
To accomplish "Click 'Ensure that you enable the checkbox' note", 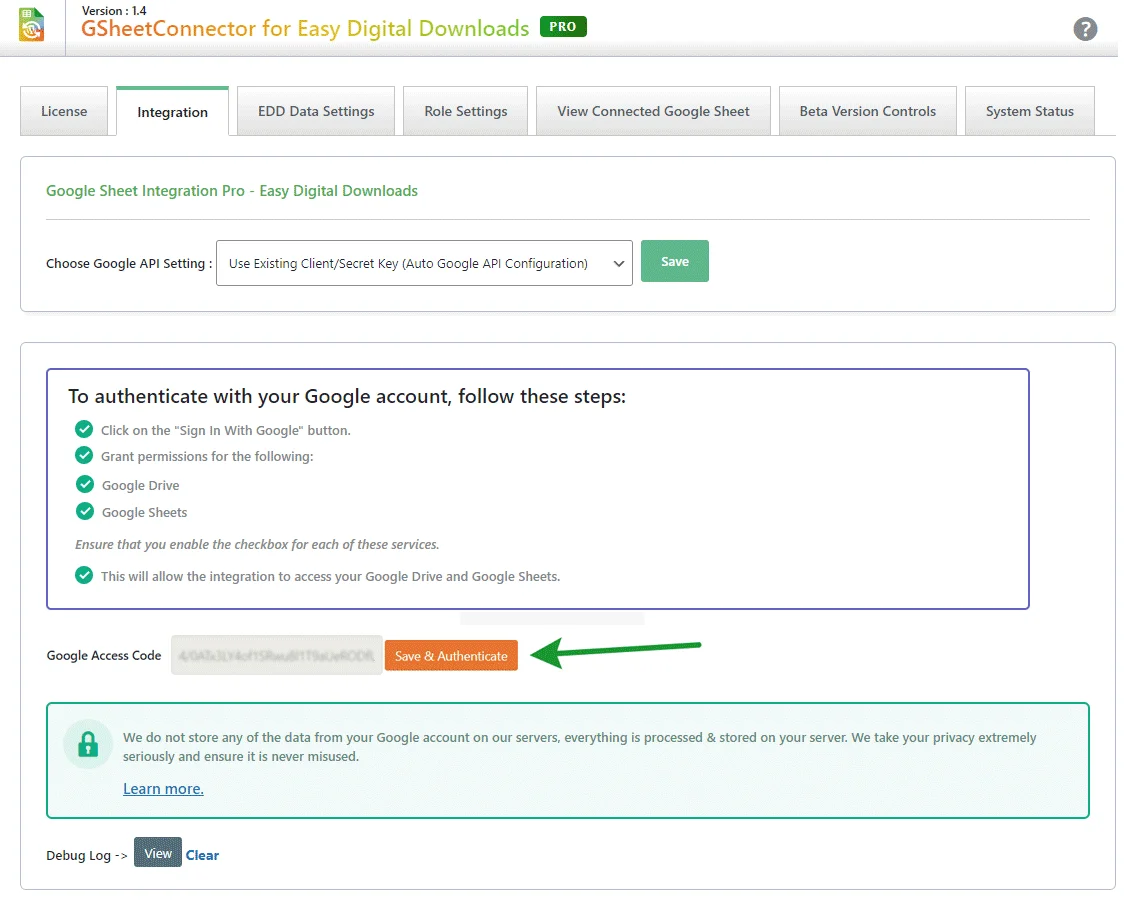I will click(257, 544).
